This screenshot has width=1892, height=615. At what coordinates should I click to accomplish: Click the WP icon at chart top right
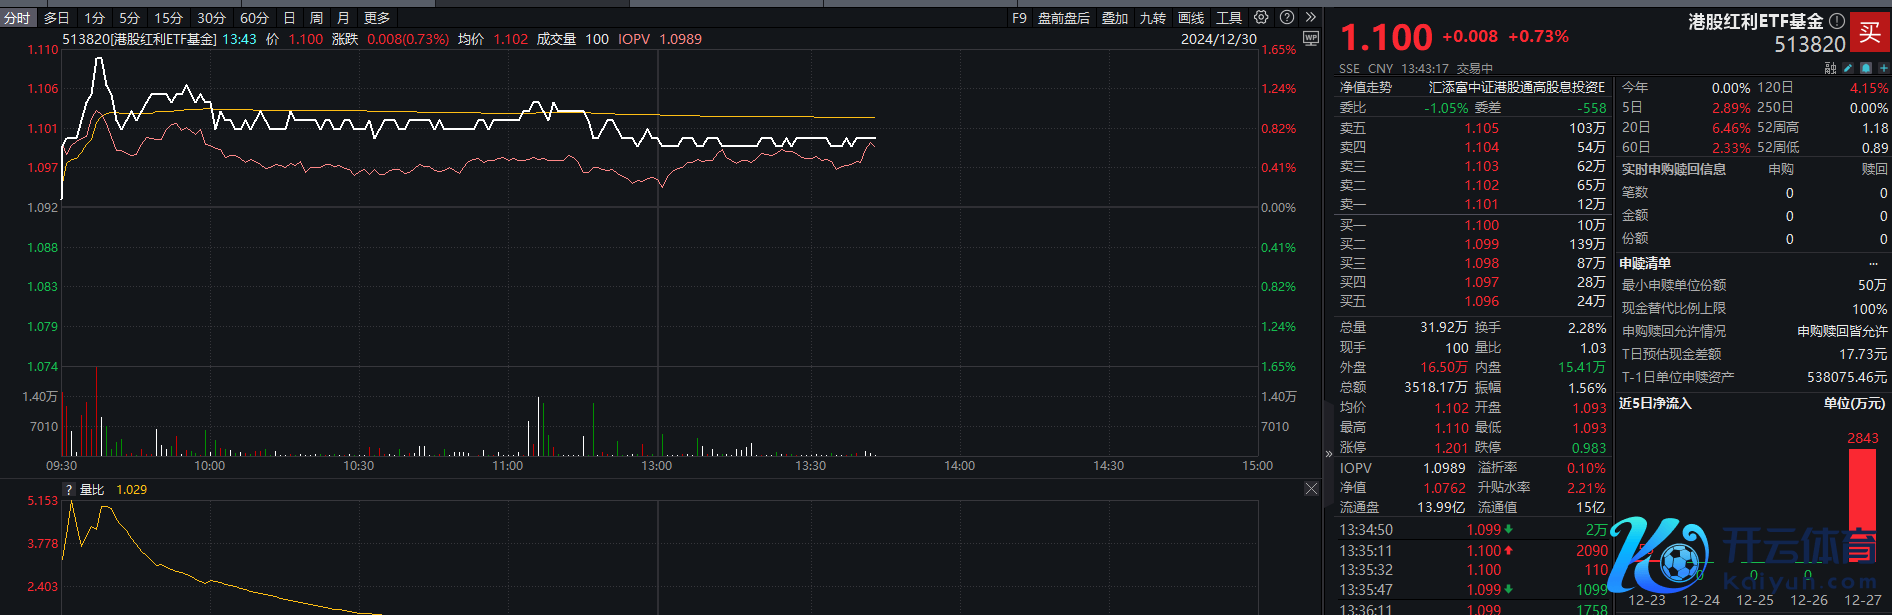(x=1311, y=39)
